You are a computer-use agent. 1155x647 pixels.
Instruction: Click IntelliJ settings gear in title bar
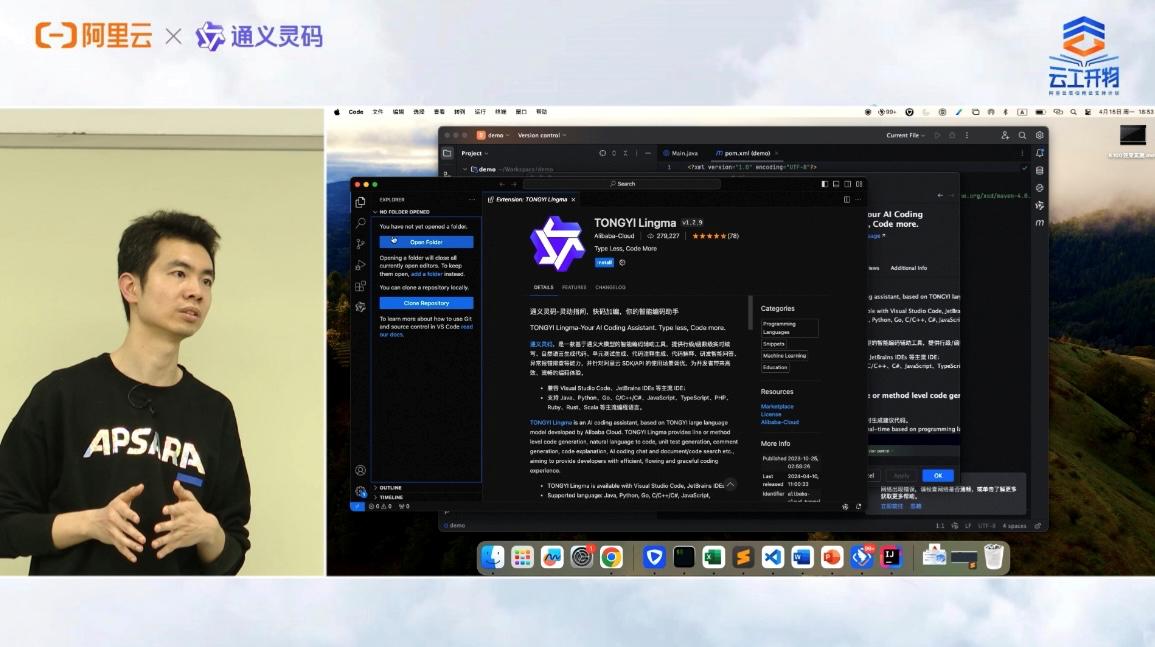coord(1040,135)
